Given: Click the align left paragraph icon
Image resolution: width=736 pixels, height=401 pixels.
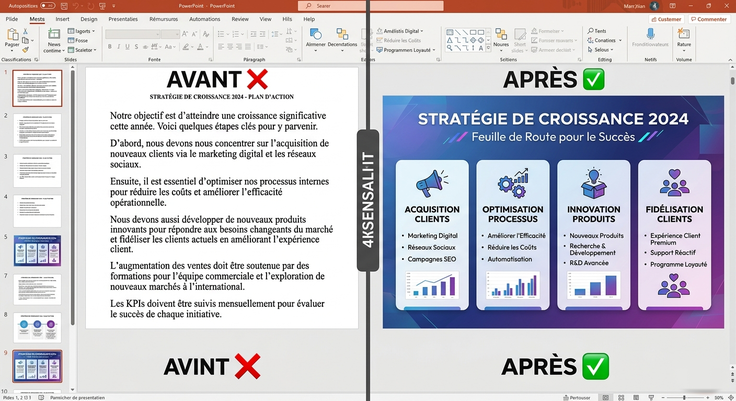Looking at the screenshot, I should click(221, 47).
